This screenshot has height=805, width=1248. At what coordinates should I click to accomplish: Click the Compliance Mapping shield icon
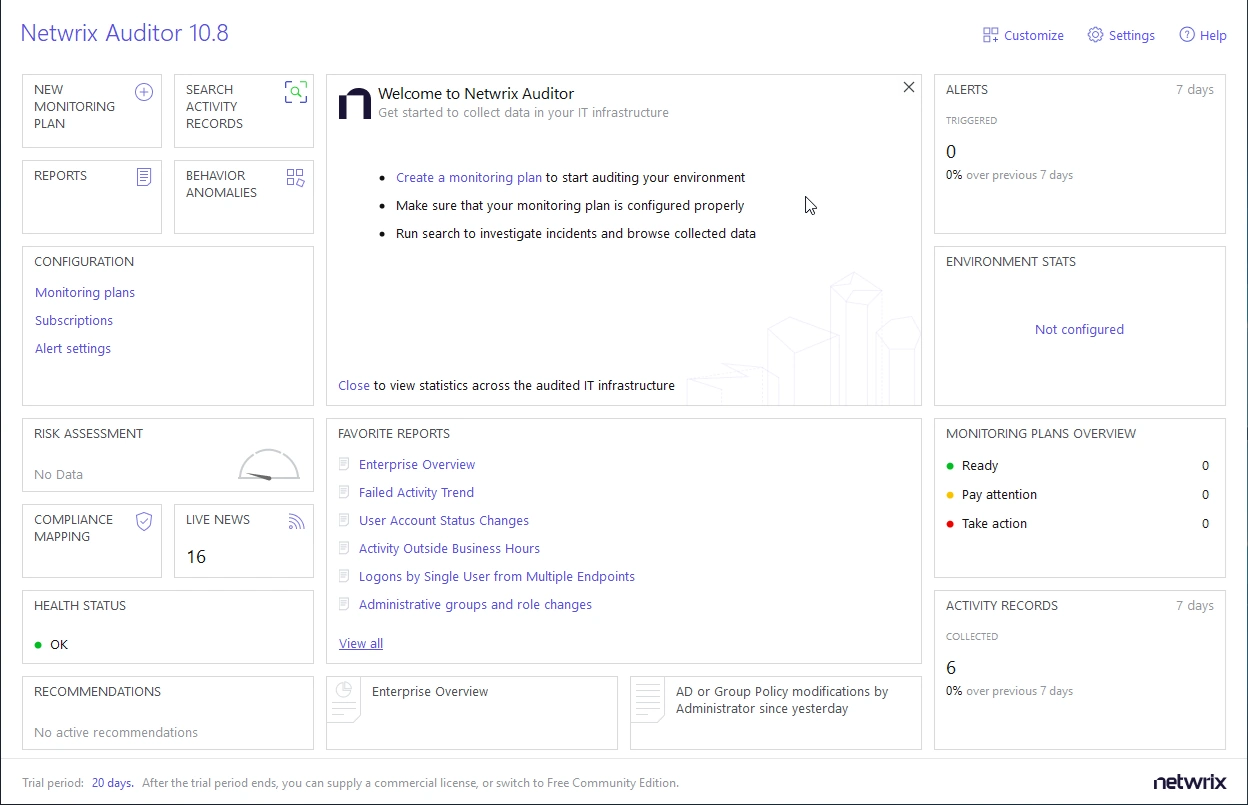click(x=144, y=521)
